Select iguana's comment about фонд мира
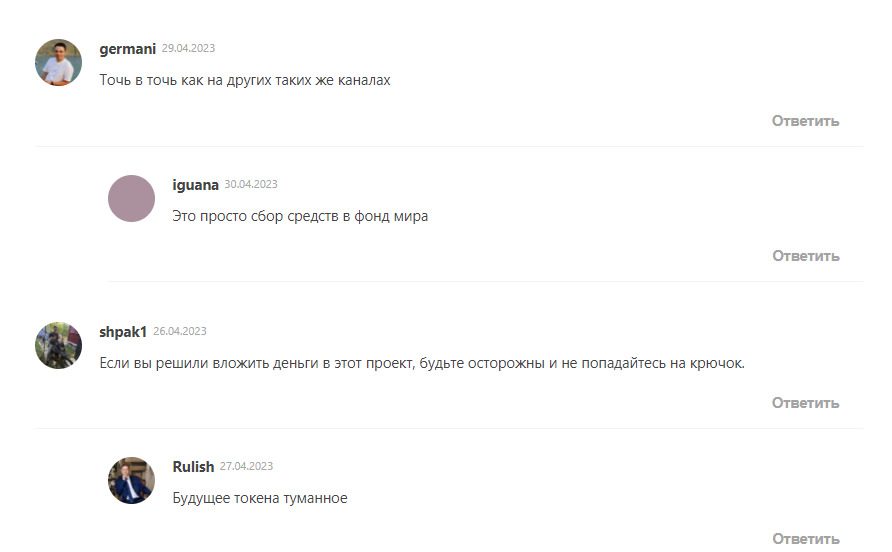Viewport: 892px width, 552px height. 300,216
